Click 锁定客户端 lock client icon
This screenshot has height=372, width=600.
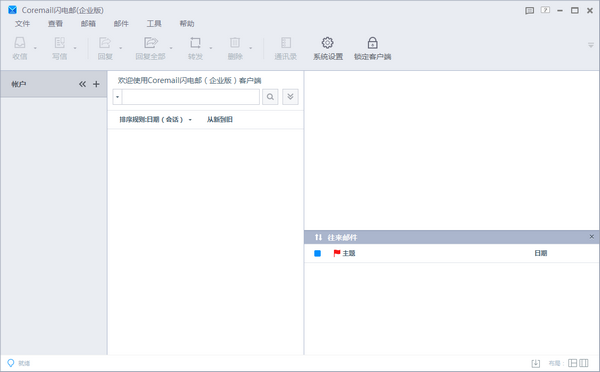coord(372,42)
